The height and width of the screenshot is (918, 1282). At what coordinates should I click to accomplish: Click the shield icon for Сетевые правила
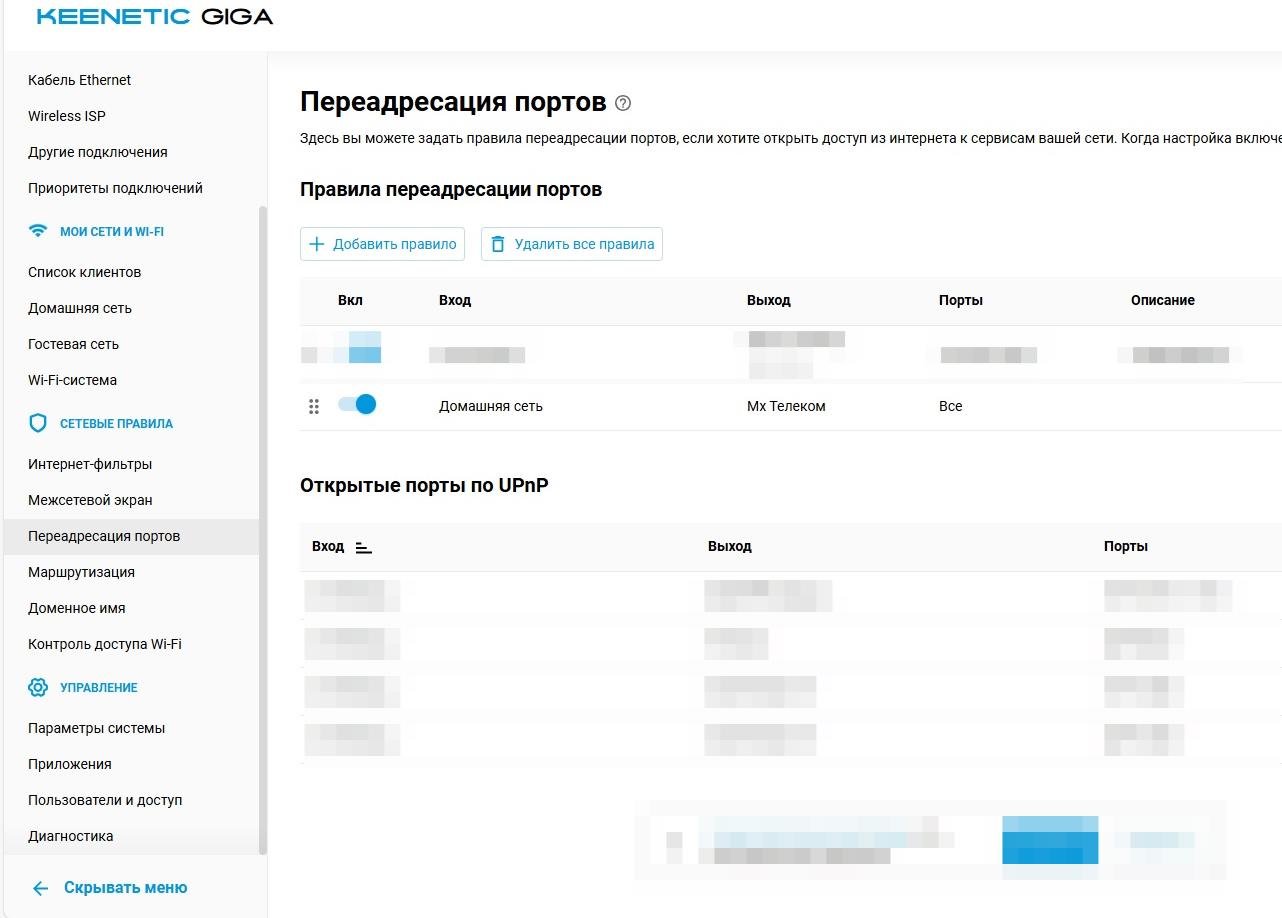click(x=38, y=423)
